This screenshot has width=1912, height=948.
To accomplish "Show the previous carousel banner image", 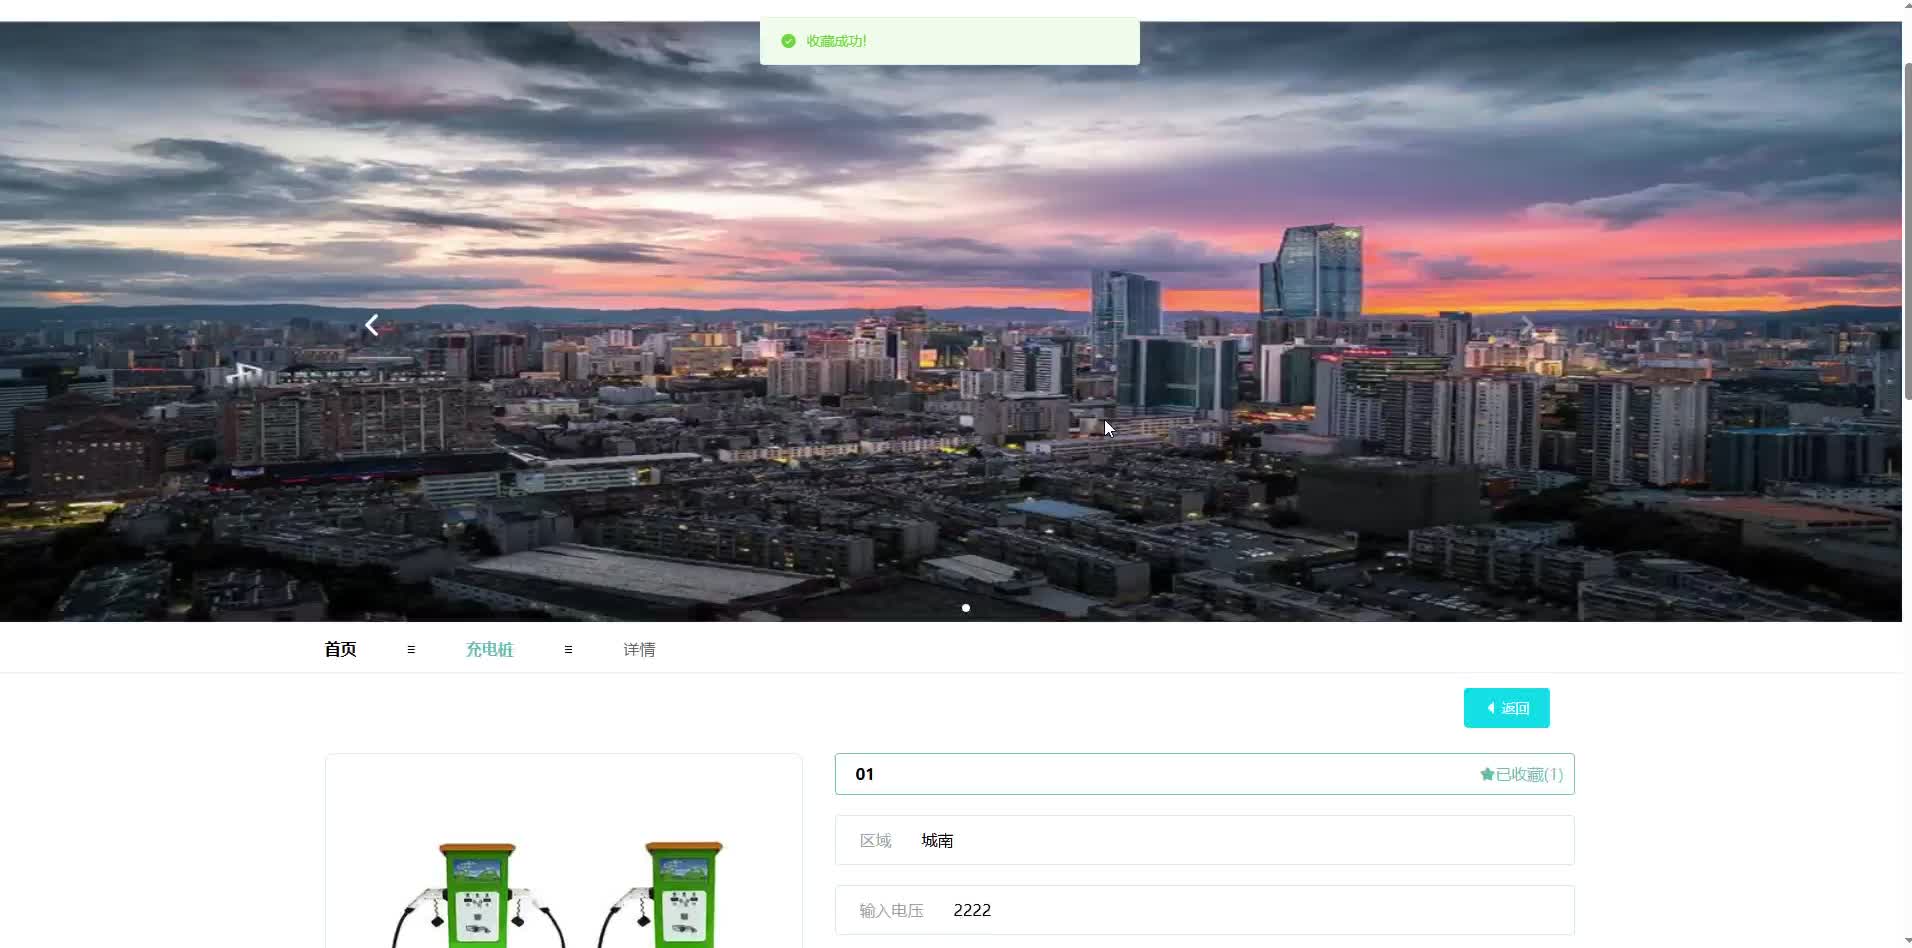I will (372, 325).
